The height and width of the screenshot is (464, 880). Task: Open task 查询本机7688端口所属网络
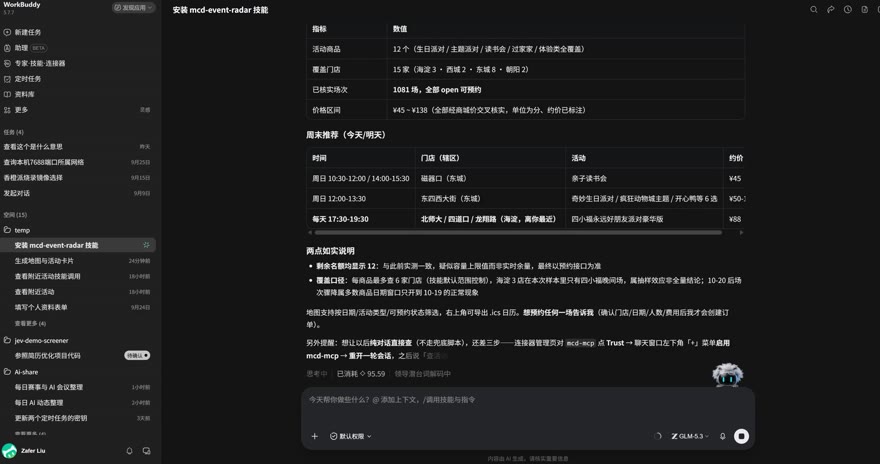[44, 162]
